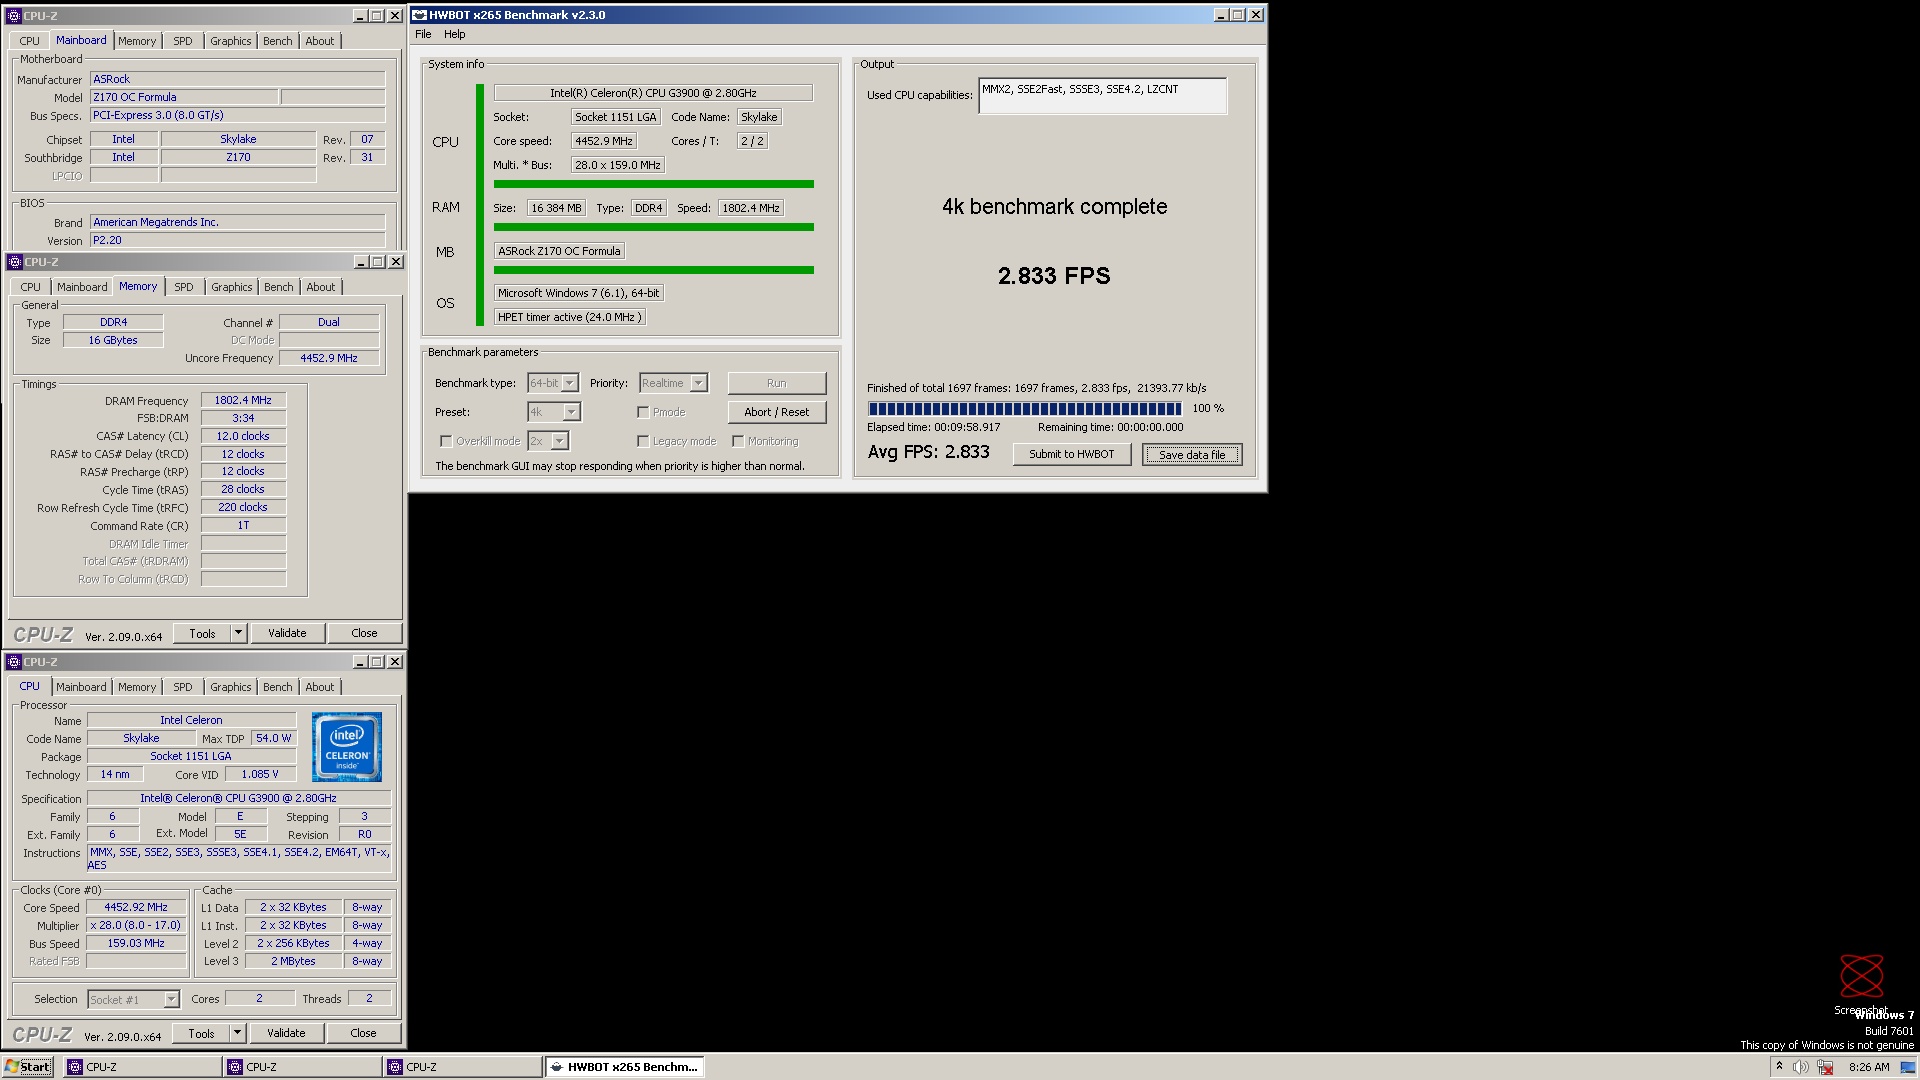Click the HWBOT x265 window title icon
This screenshot has height=1080, width=1920.
coord(419,15)
